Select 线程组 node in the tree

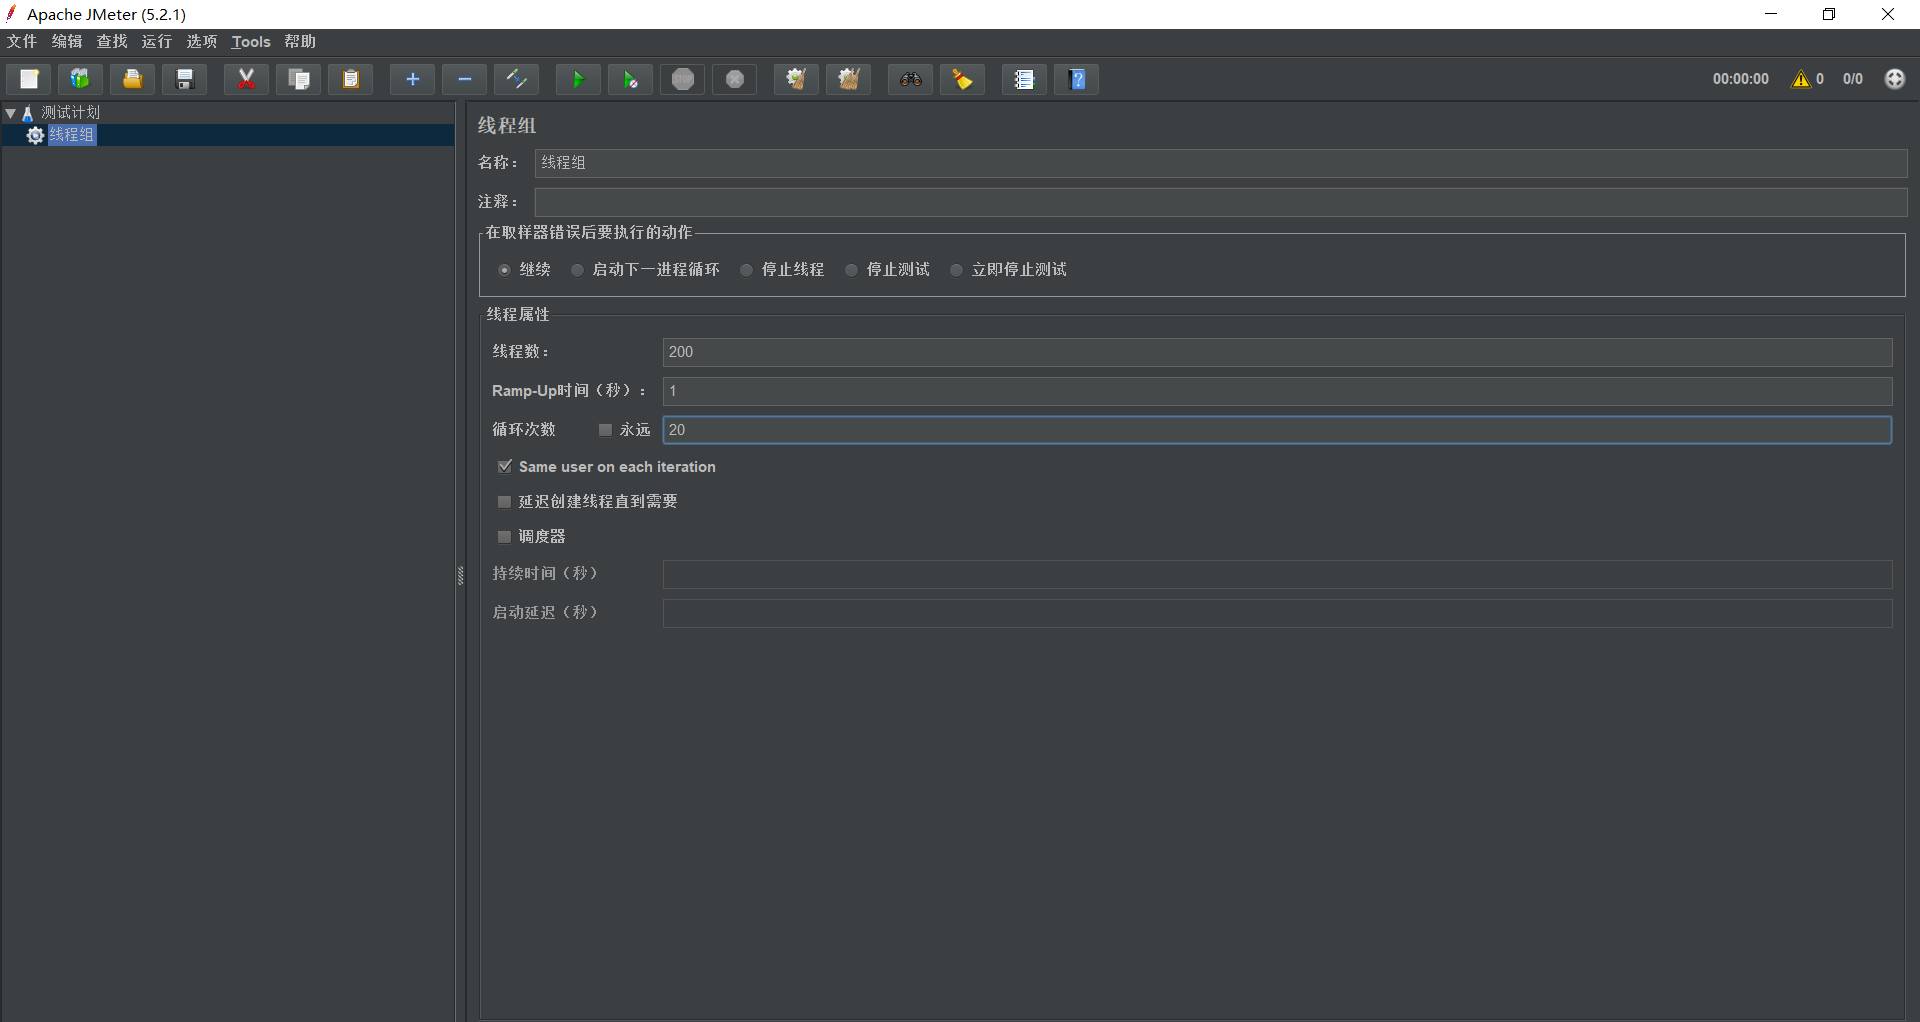72,135
